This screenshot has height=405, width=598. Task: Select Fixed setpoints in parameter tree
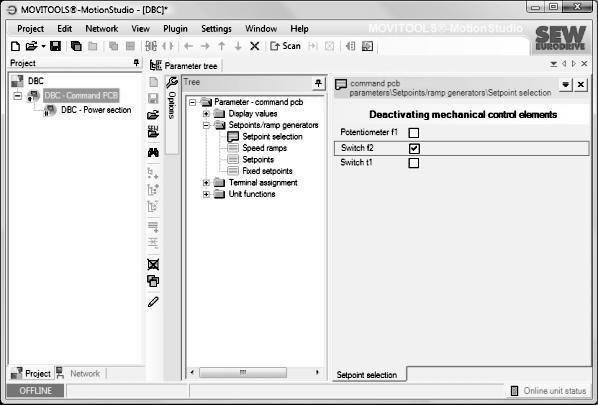(267, 171)
